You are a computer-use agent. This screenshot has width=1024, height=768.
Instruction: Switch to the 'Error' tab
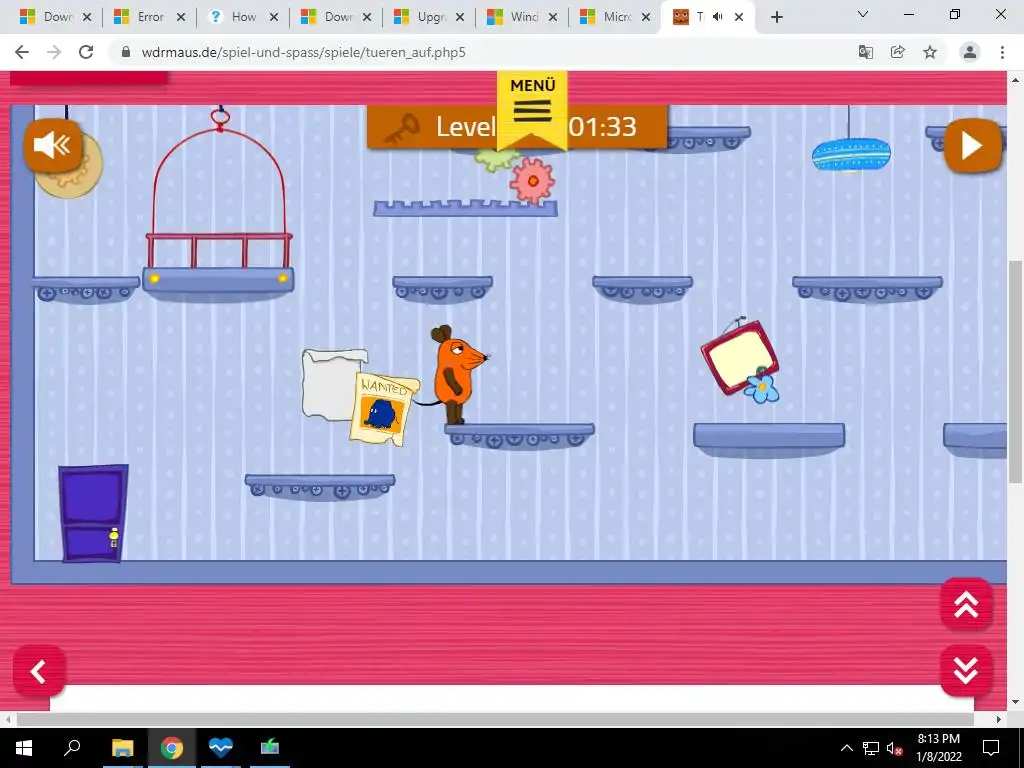pyautogui.click(x=150, y=17)
